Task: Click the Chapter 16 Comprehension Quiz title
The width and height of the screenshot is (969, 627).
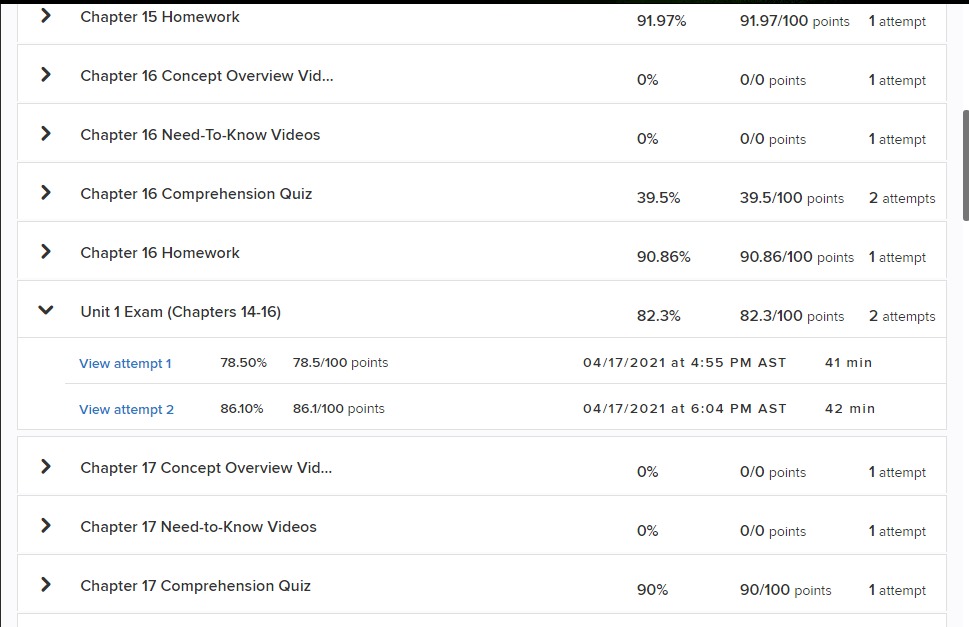Action: click(196, 194)
